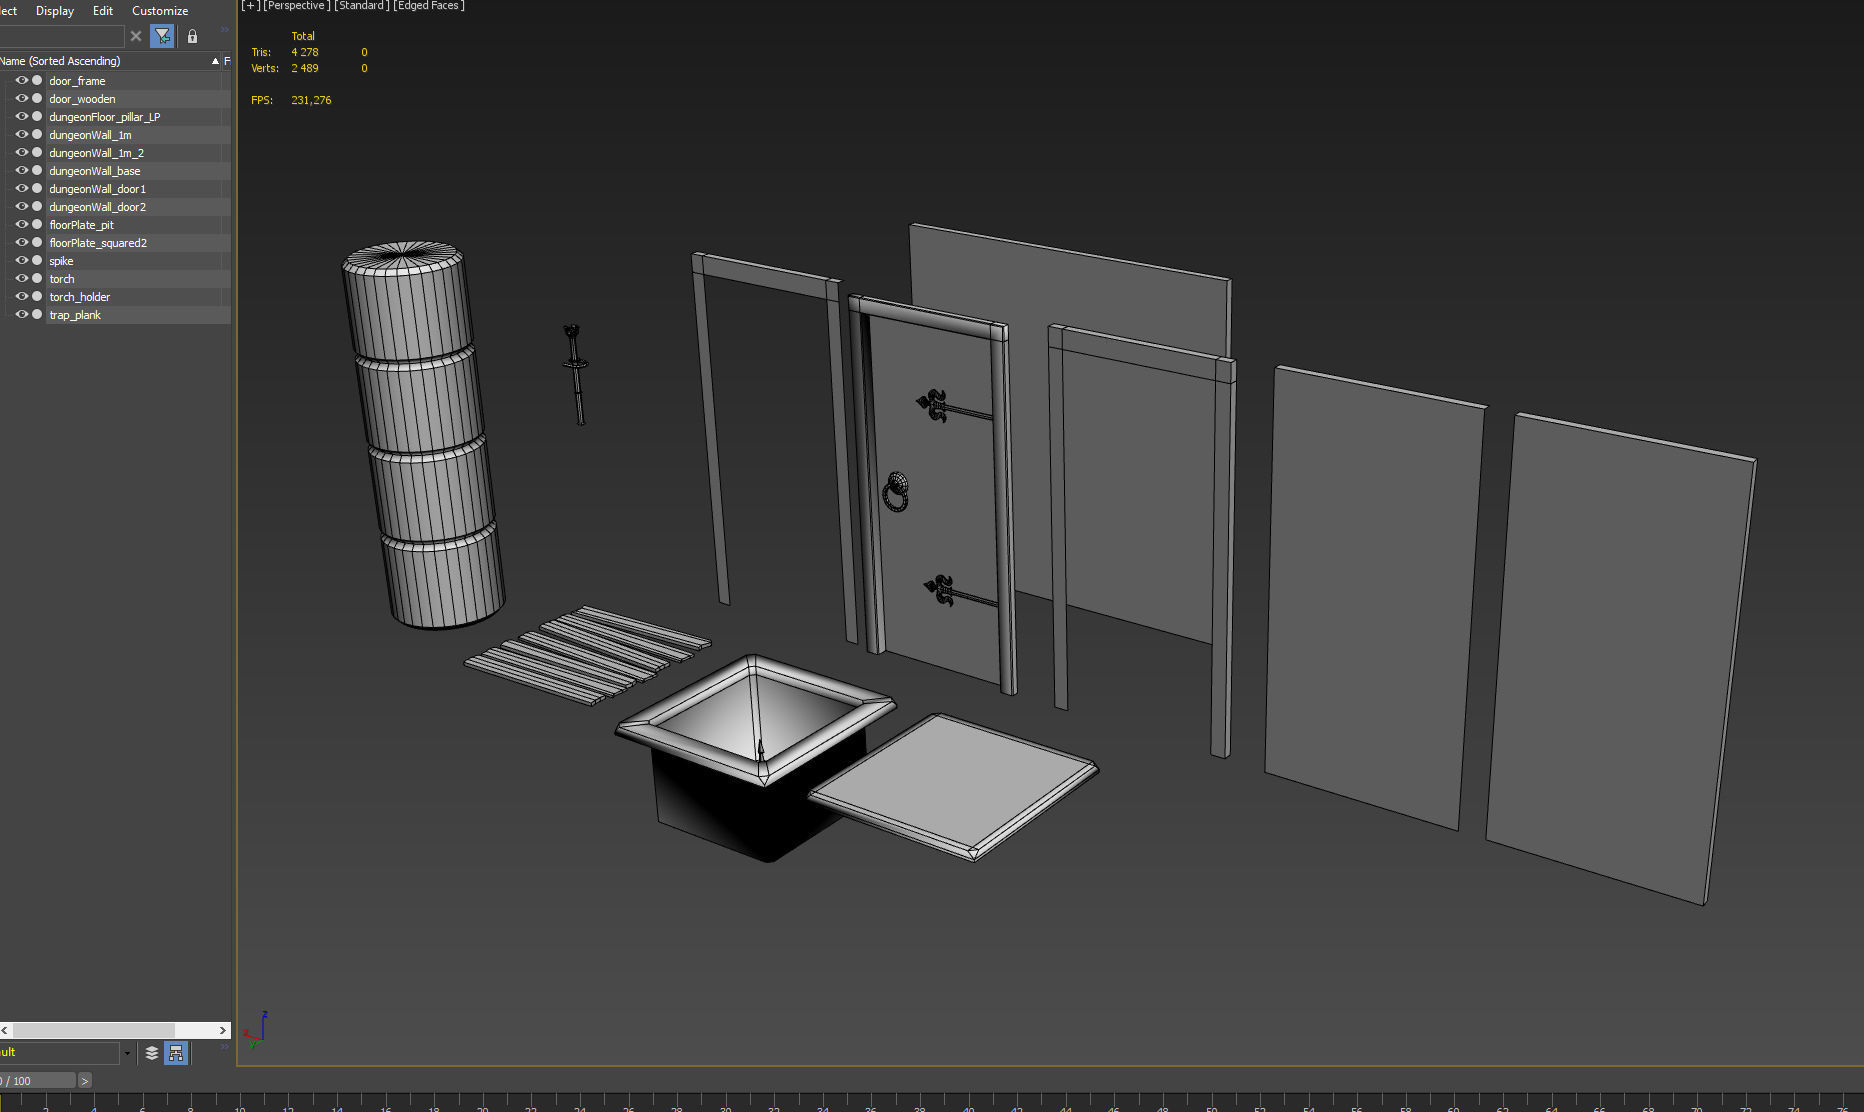Switch to Sort by Hierarchy icon
The height and width of the screenshot is (1112, 1864).
176,1052
